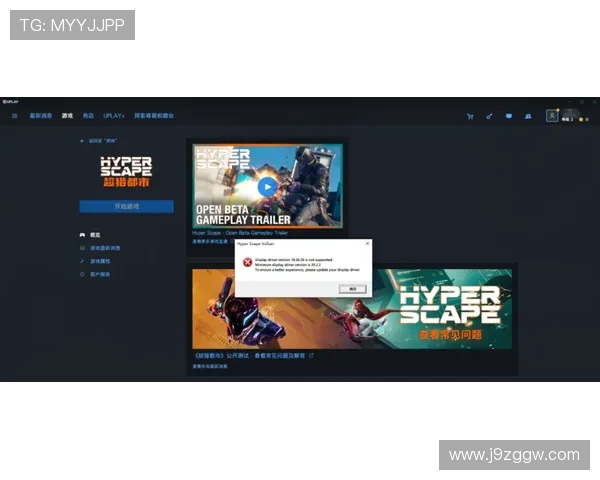
Task: Open 游戏最新消息 in the sidebar
Action: tap(105, 248)
